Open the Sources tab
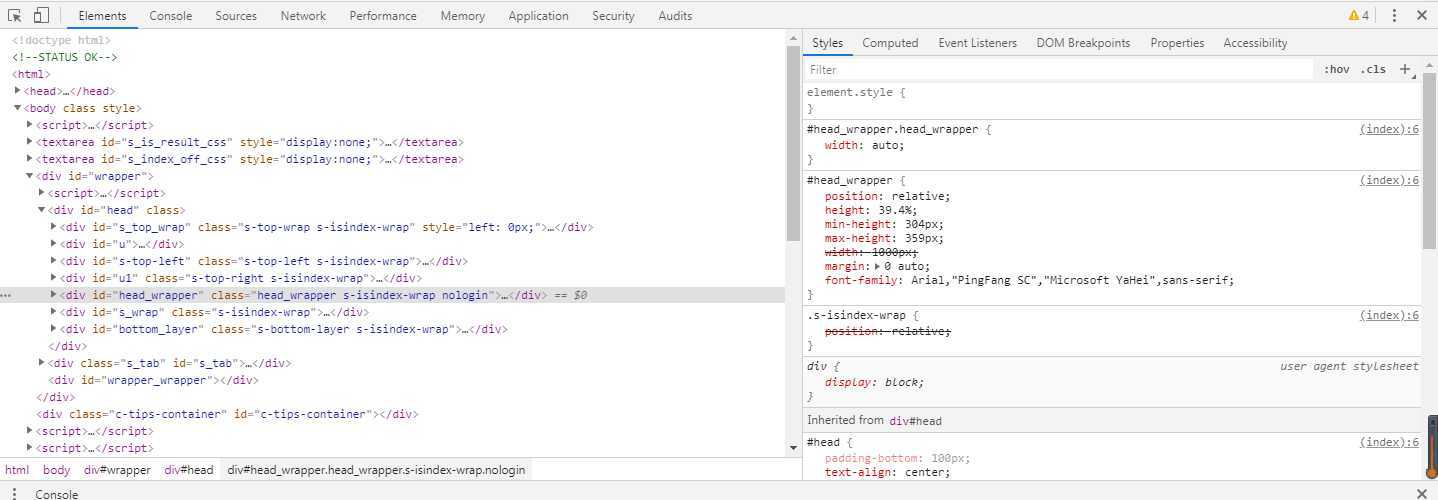 [x=236, y=15]
